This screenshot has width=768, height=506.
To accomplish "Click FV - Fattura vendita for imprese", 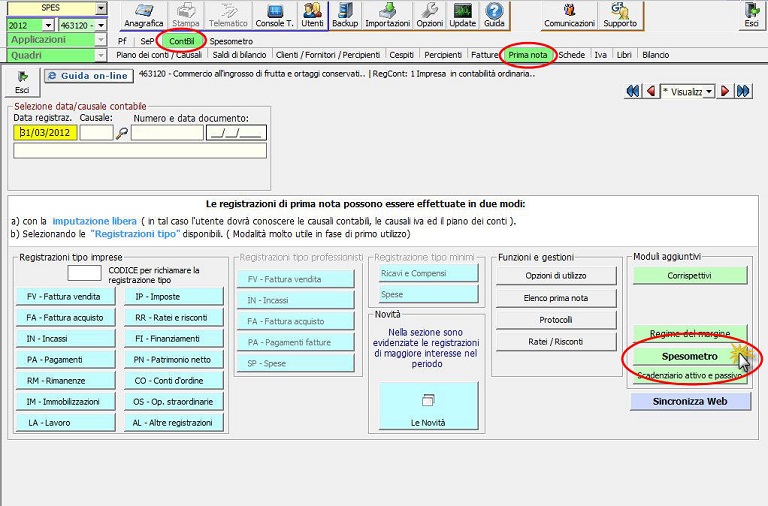I will click(66, 297).
